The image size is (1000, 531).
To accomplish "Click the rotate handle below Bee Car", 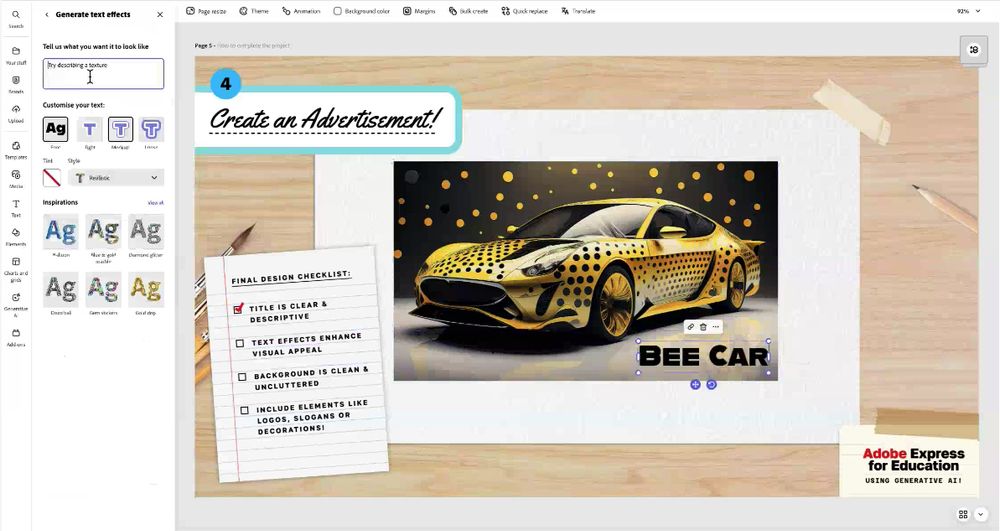I will 711,384.
